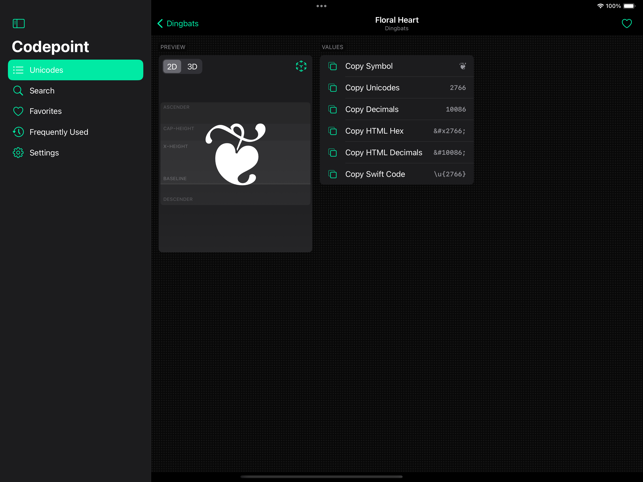Screen dimensions: 643x482
Task: Click the copy icon beside Copy Decimals
Action: click(333, 110)
